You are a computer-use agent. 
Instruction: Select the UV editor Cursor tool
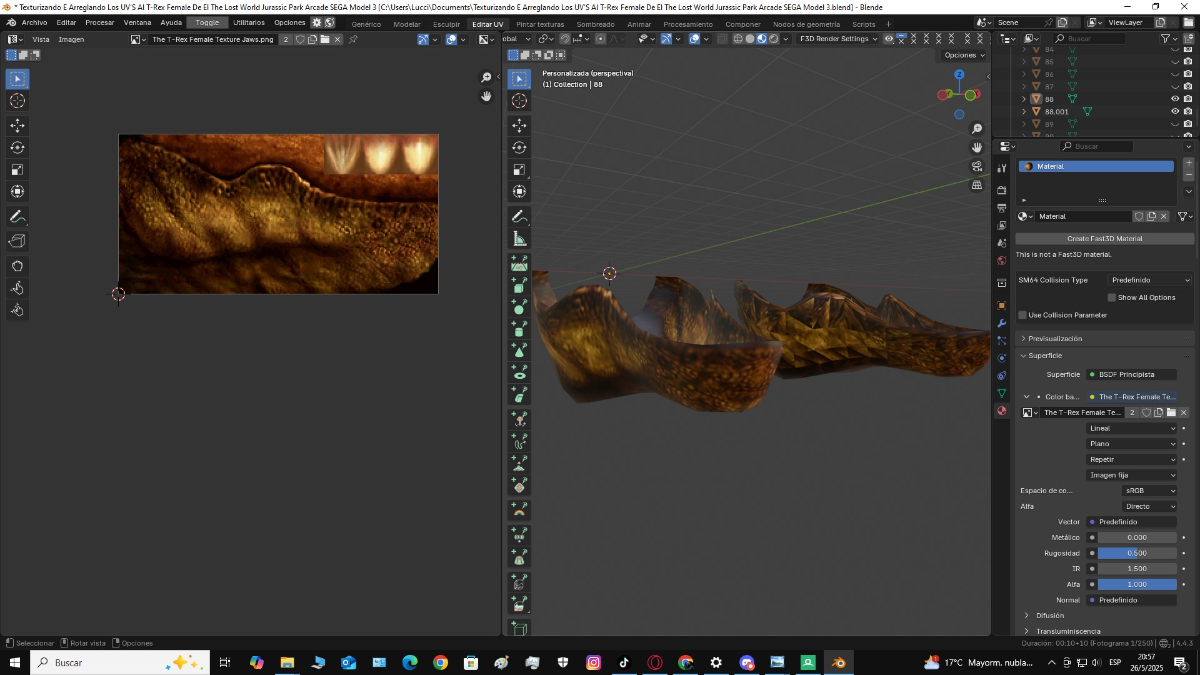[18, 101]
